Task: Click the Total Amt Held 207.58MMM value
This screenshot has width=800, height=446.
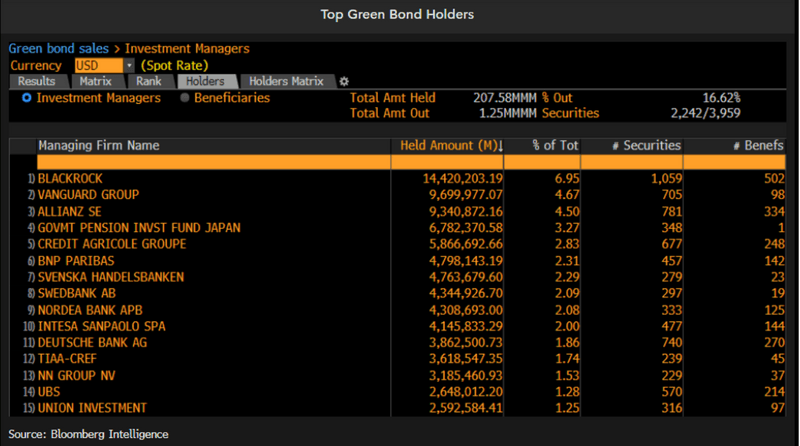Action: click(x=505, y=97)
